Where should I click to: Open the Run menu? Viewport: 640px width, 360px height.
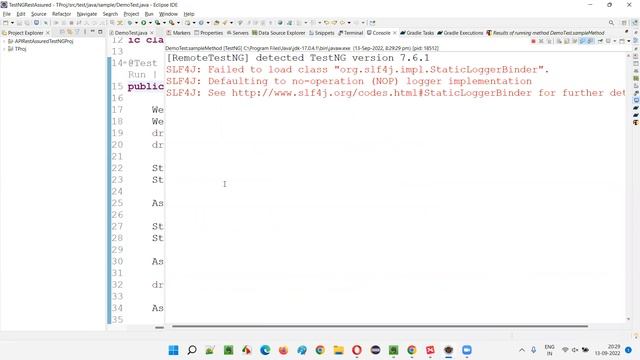click(149, 14)
